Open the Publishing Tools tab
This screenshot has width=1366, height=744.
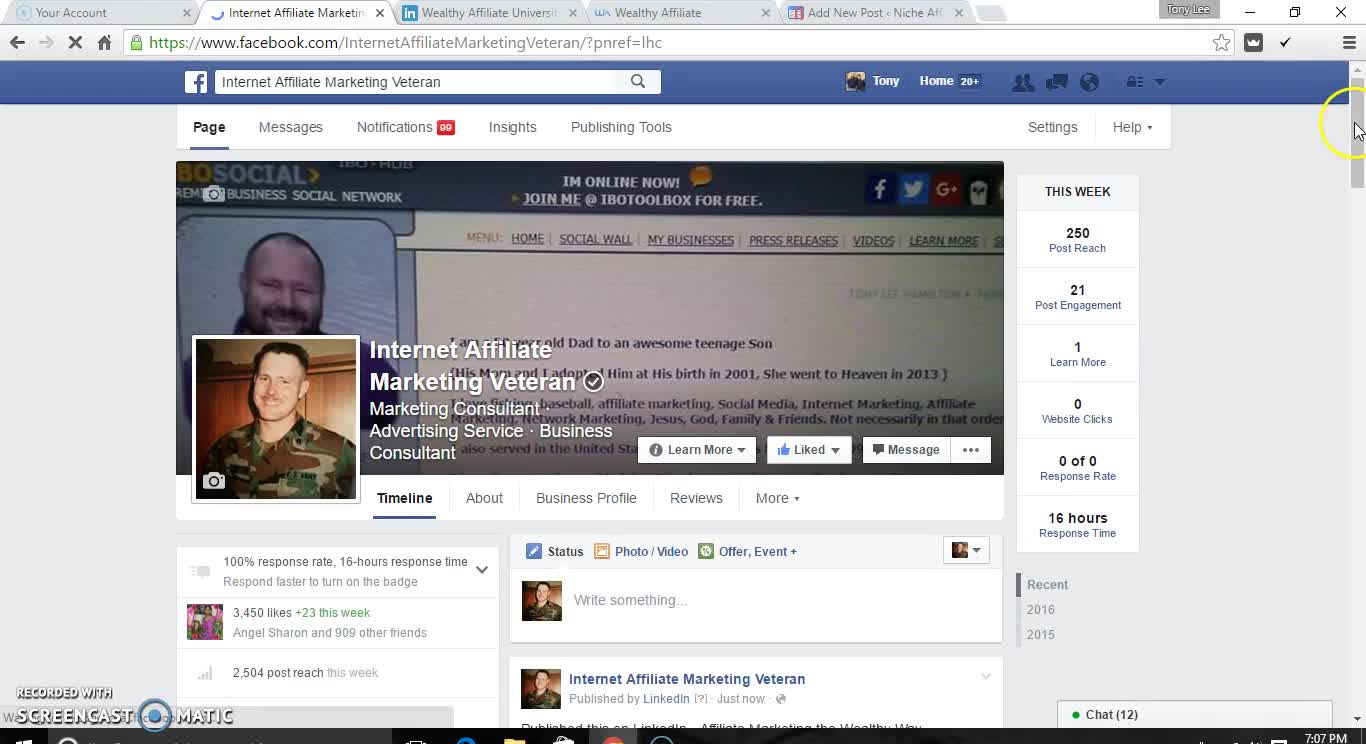pos(621,127)
